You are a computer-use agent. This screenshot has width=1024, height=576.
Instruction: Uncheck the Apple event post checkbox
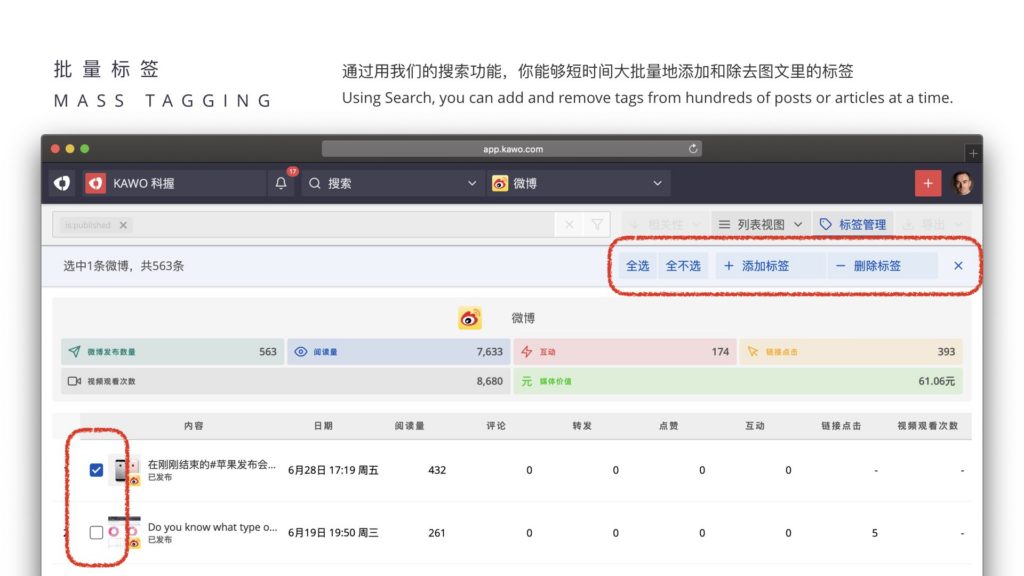click(x=97, y=470)
